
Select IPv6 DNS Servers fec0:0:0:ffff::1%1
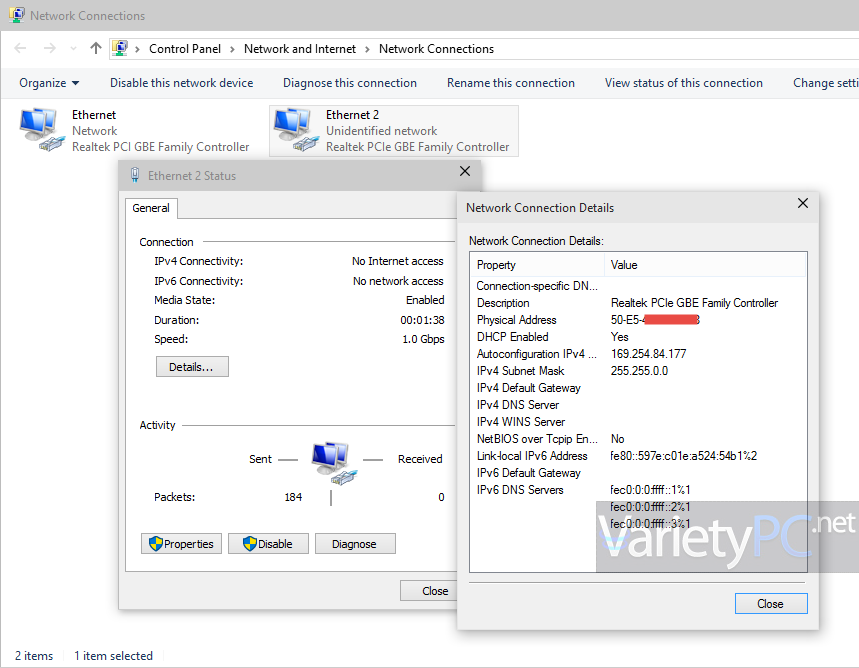(650, 490)
